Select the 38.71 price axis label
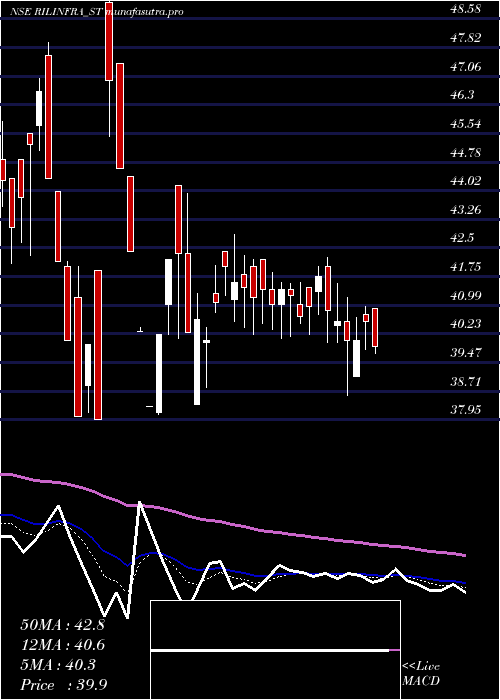Screen dimensions: 500x700 [466, 382]
